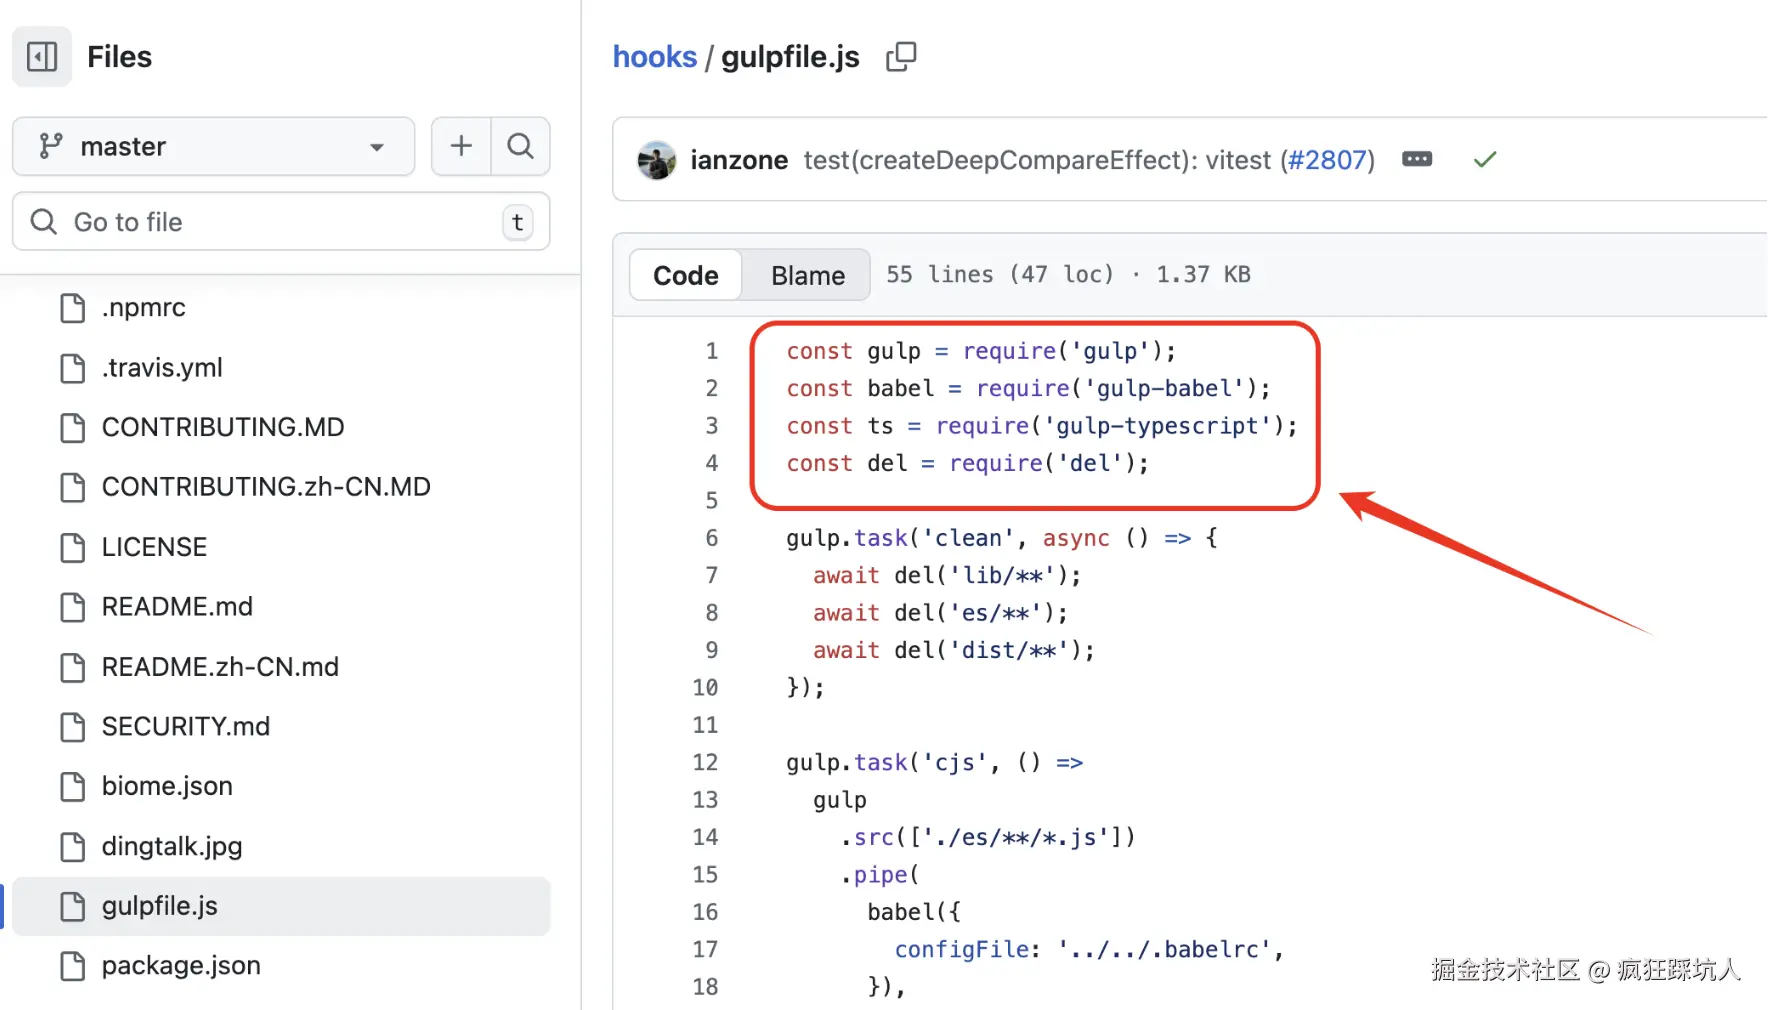Select gulpfile.js in the file tree
The width and height of the screenshot is (1768, 1010).
click(x=281, y=906)
